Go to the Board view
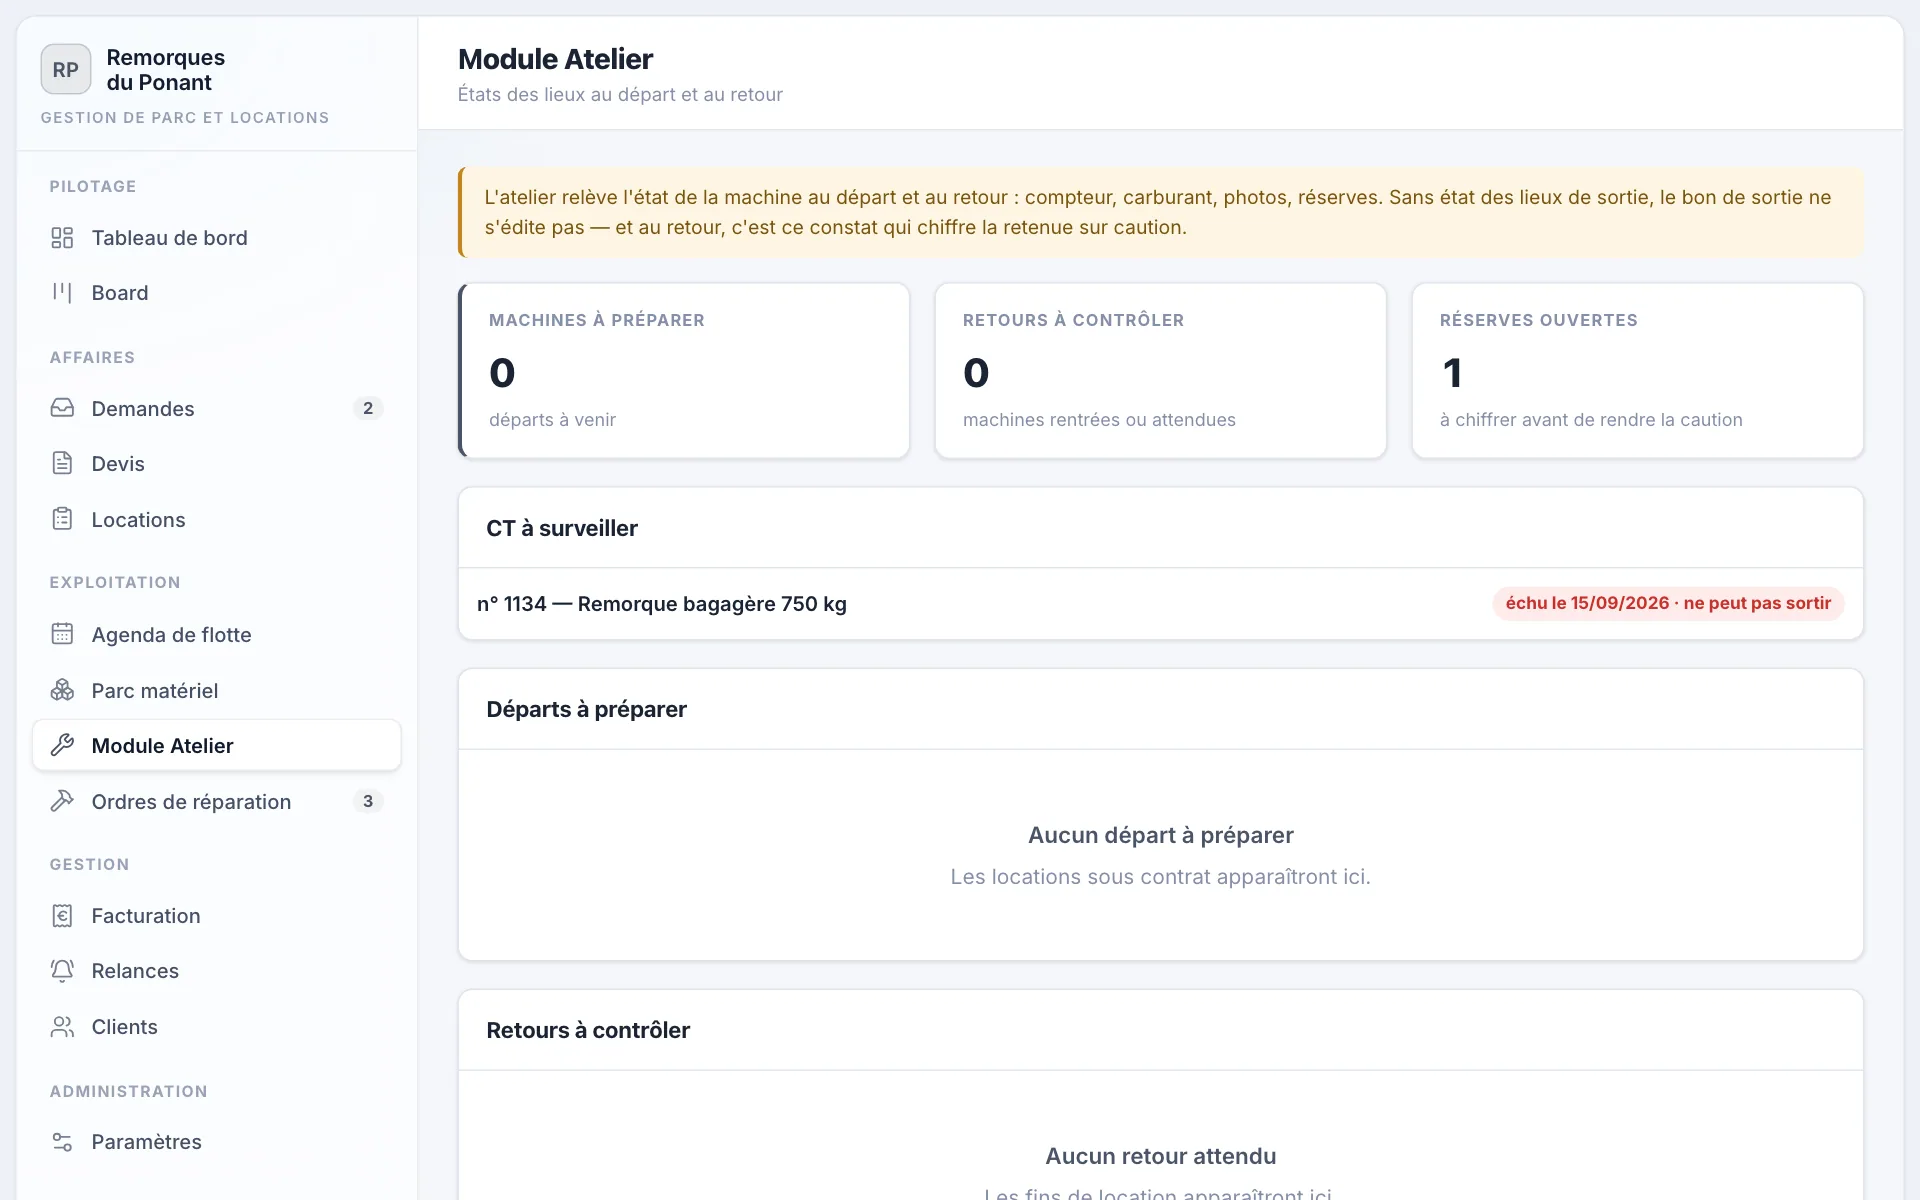The image size is (1920, 1200). (217, 293)
